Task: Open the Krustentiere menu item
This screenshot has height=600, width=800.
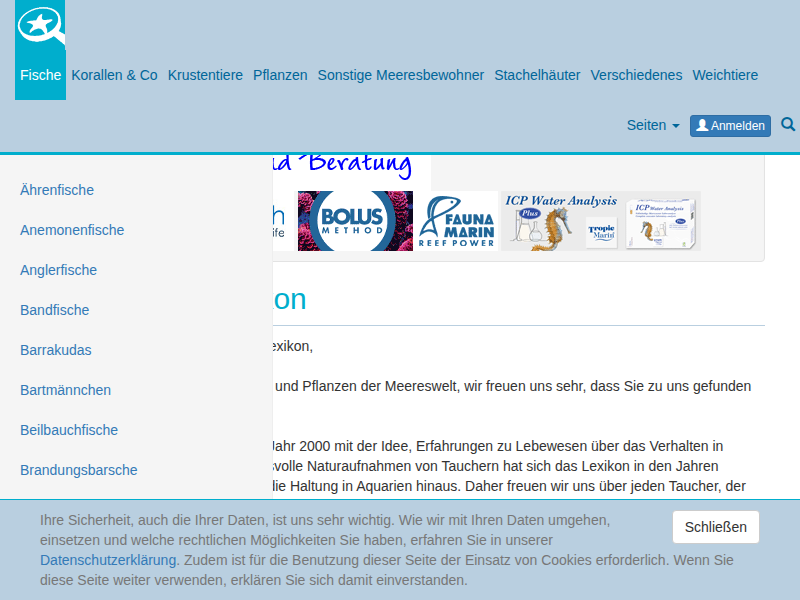Action: tap(205, 75)
